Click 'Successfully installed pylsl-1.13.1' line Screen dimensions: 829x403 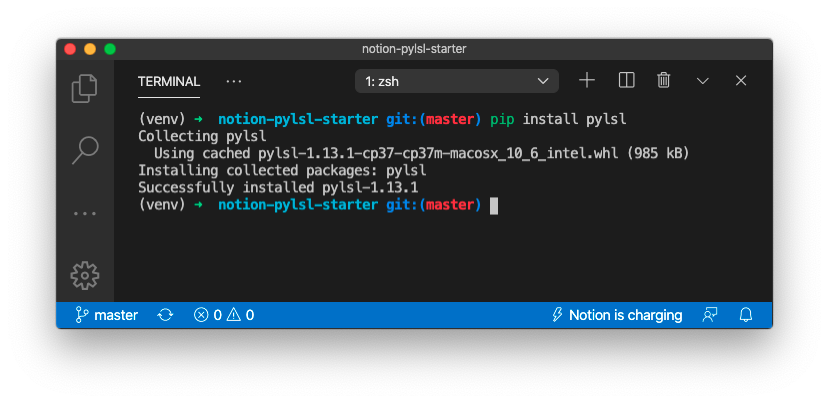coord(278,188)
